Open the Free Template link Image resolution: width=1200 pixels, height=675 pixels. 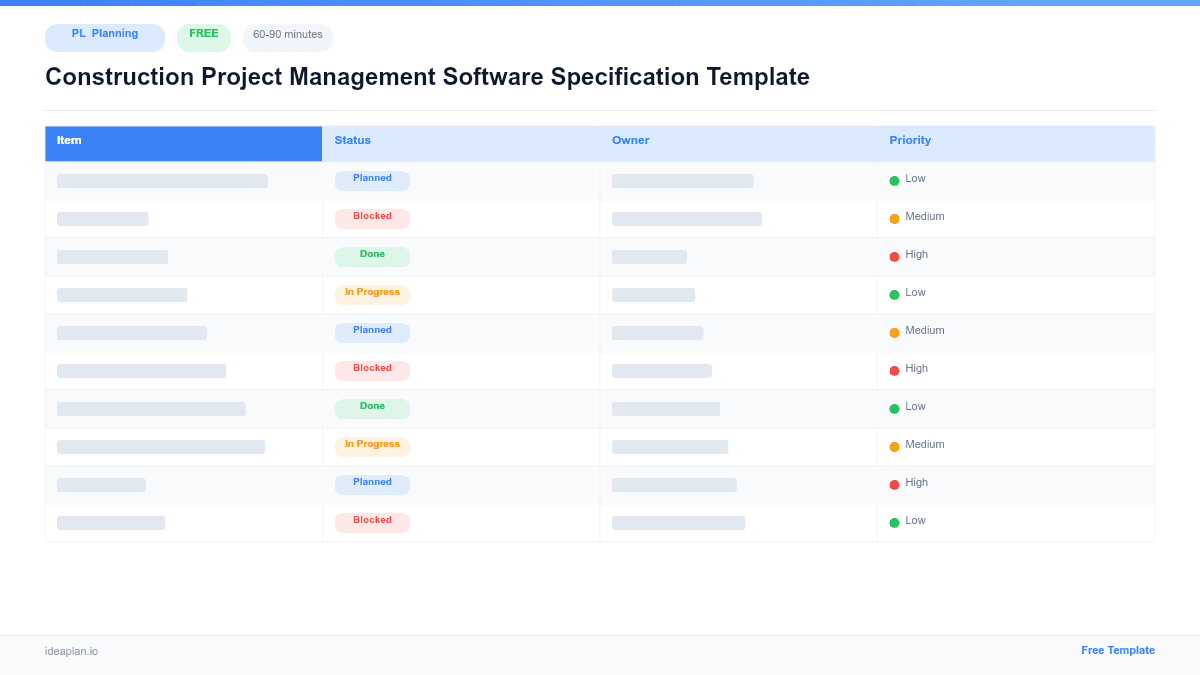[1118, 650]
